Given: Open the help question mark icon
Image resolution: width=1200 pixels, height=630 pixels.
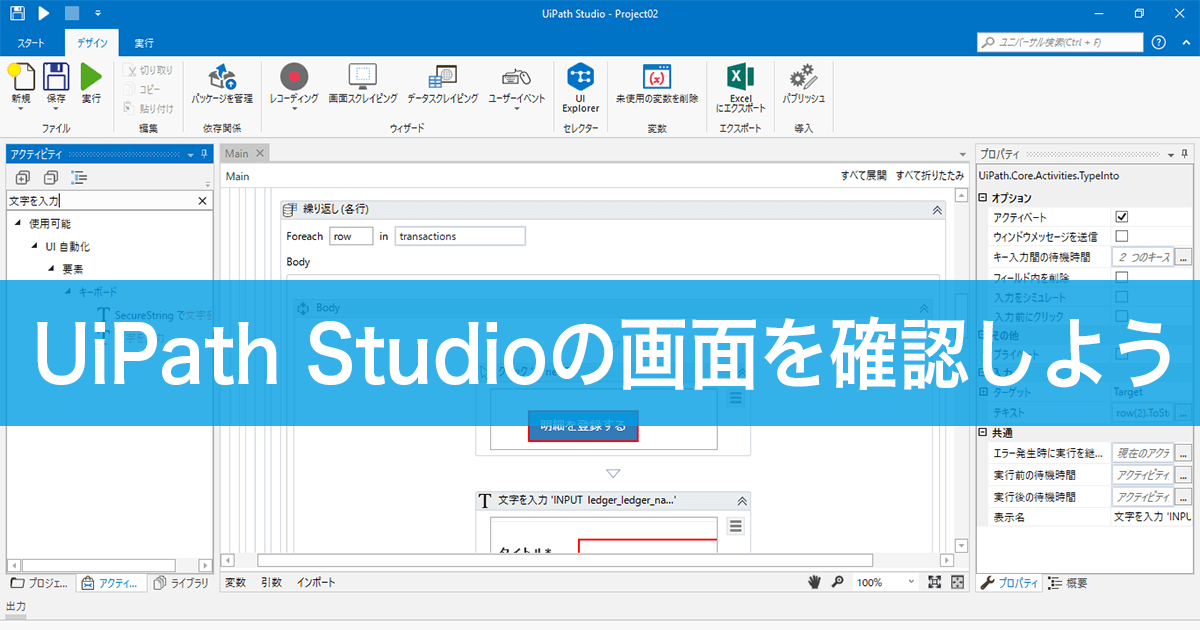Looking at the screenshot, I should [1159, 42].
